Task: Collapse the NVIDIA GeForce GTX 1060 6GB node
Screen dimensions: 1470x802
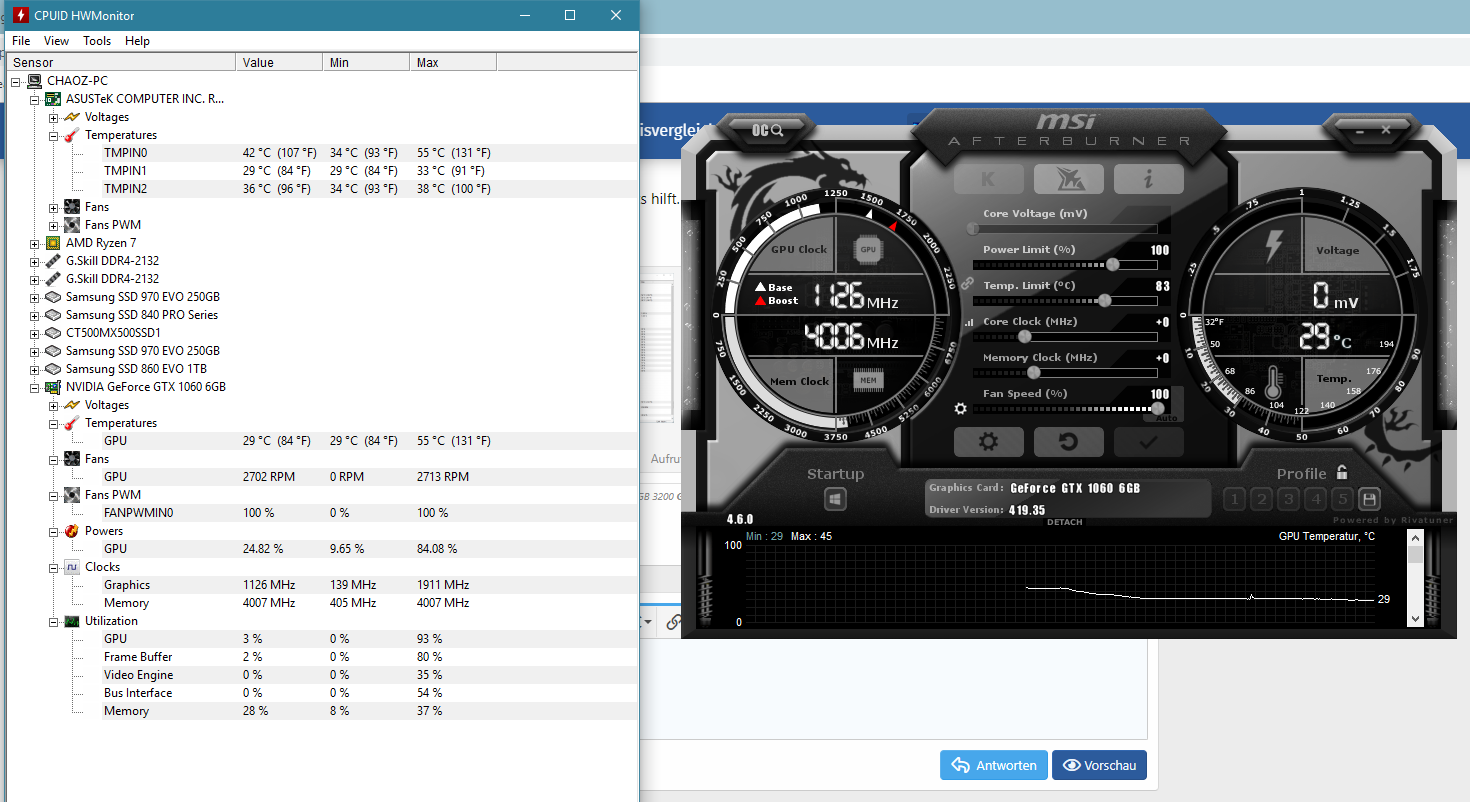Action: 35,387
